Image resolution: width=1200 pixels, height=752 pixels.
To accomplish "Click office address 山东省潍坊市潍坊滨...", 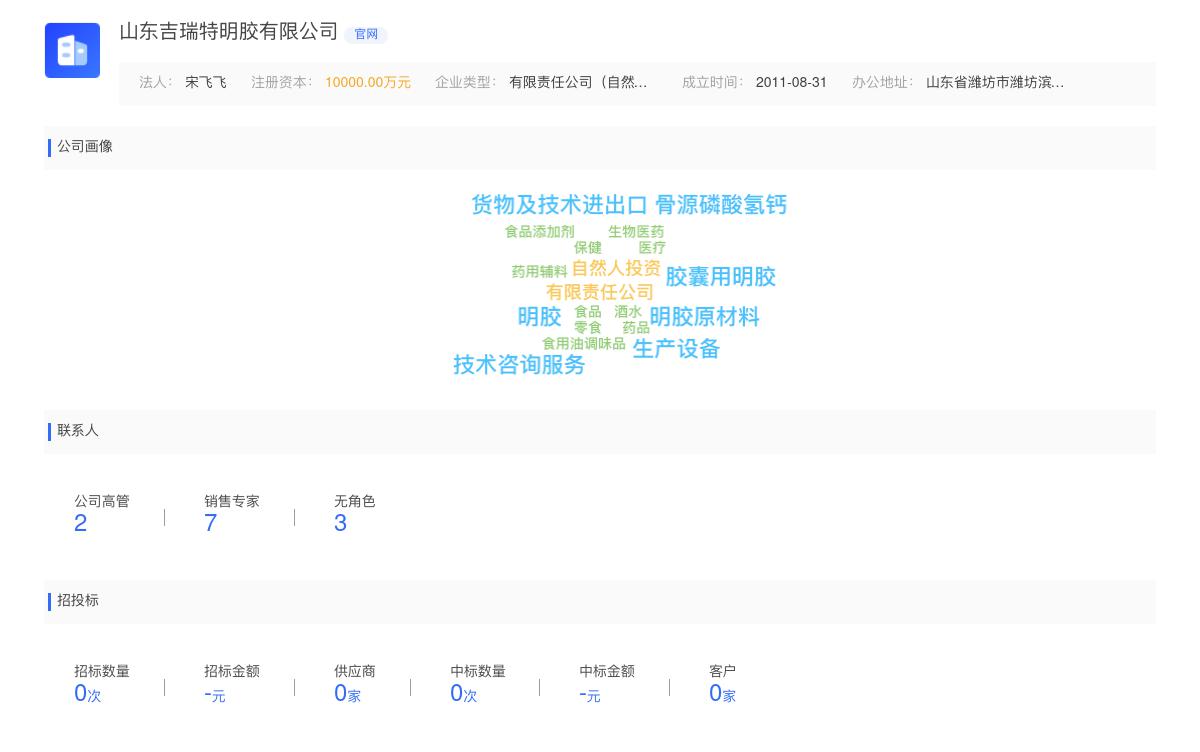I will [x=995, y=82].
